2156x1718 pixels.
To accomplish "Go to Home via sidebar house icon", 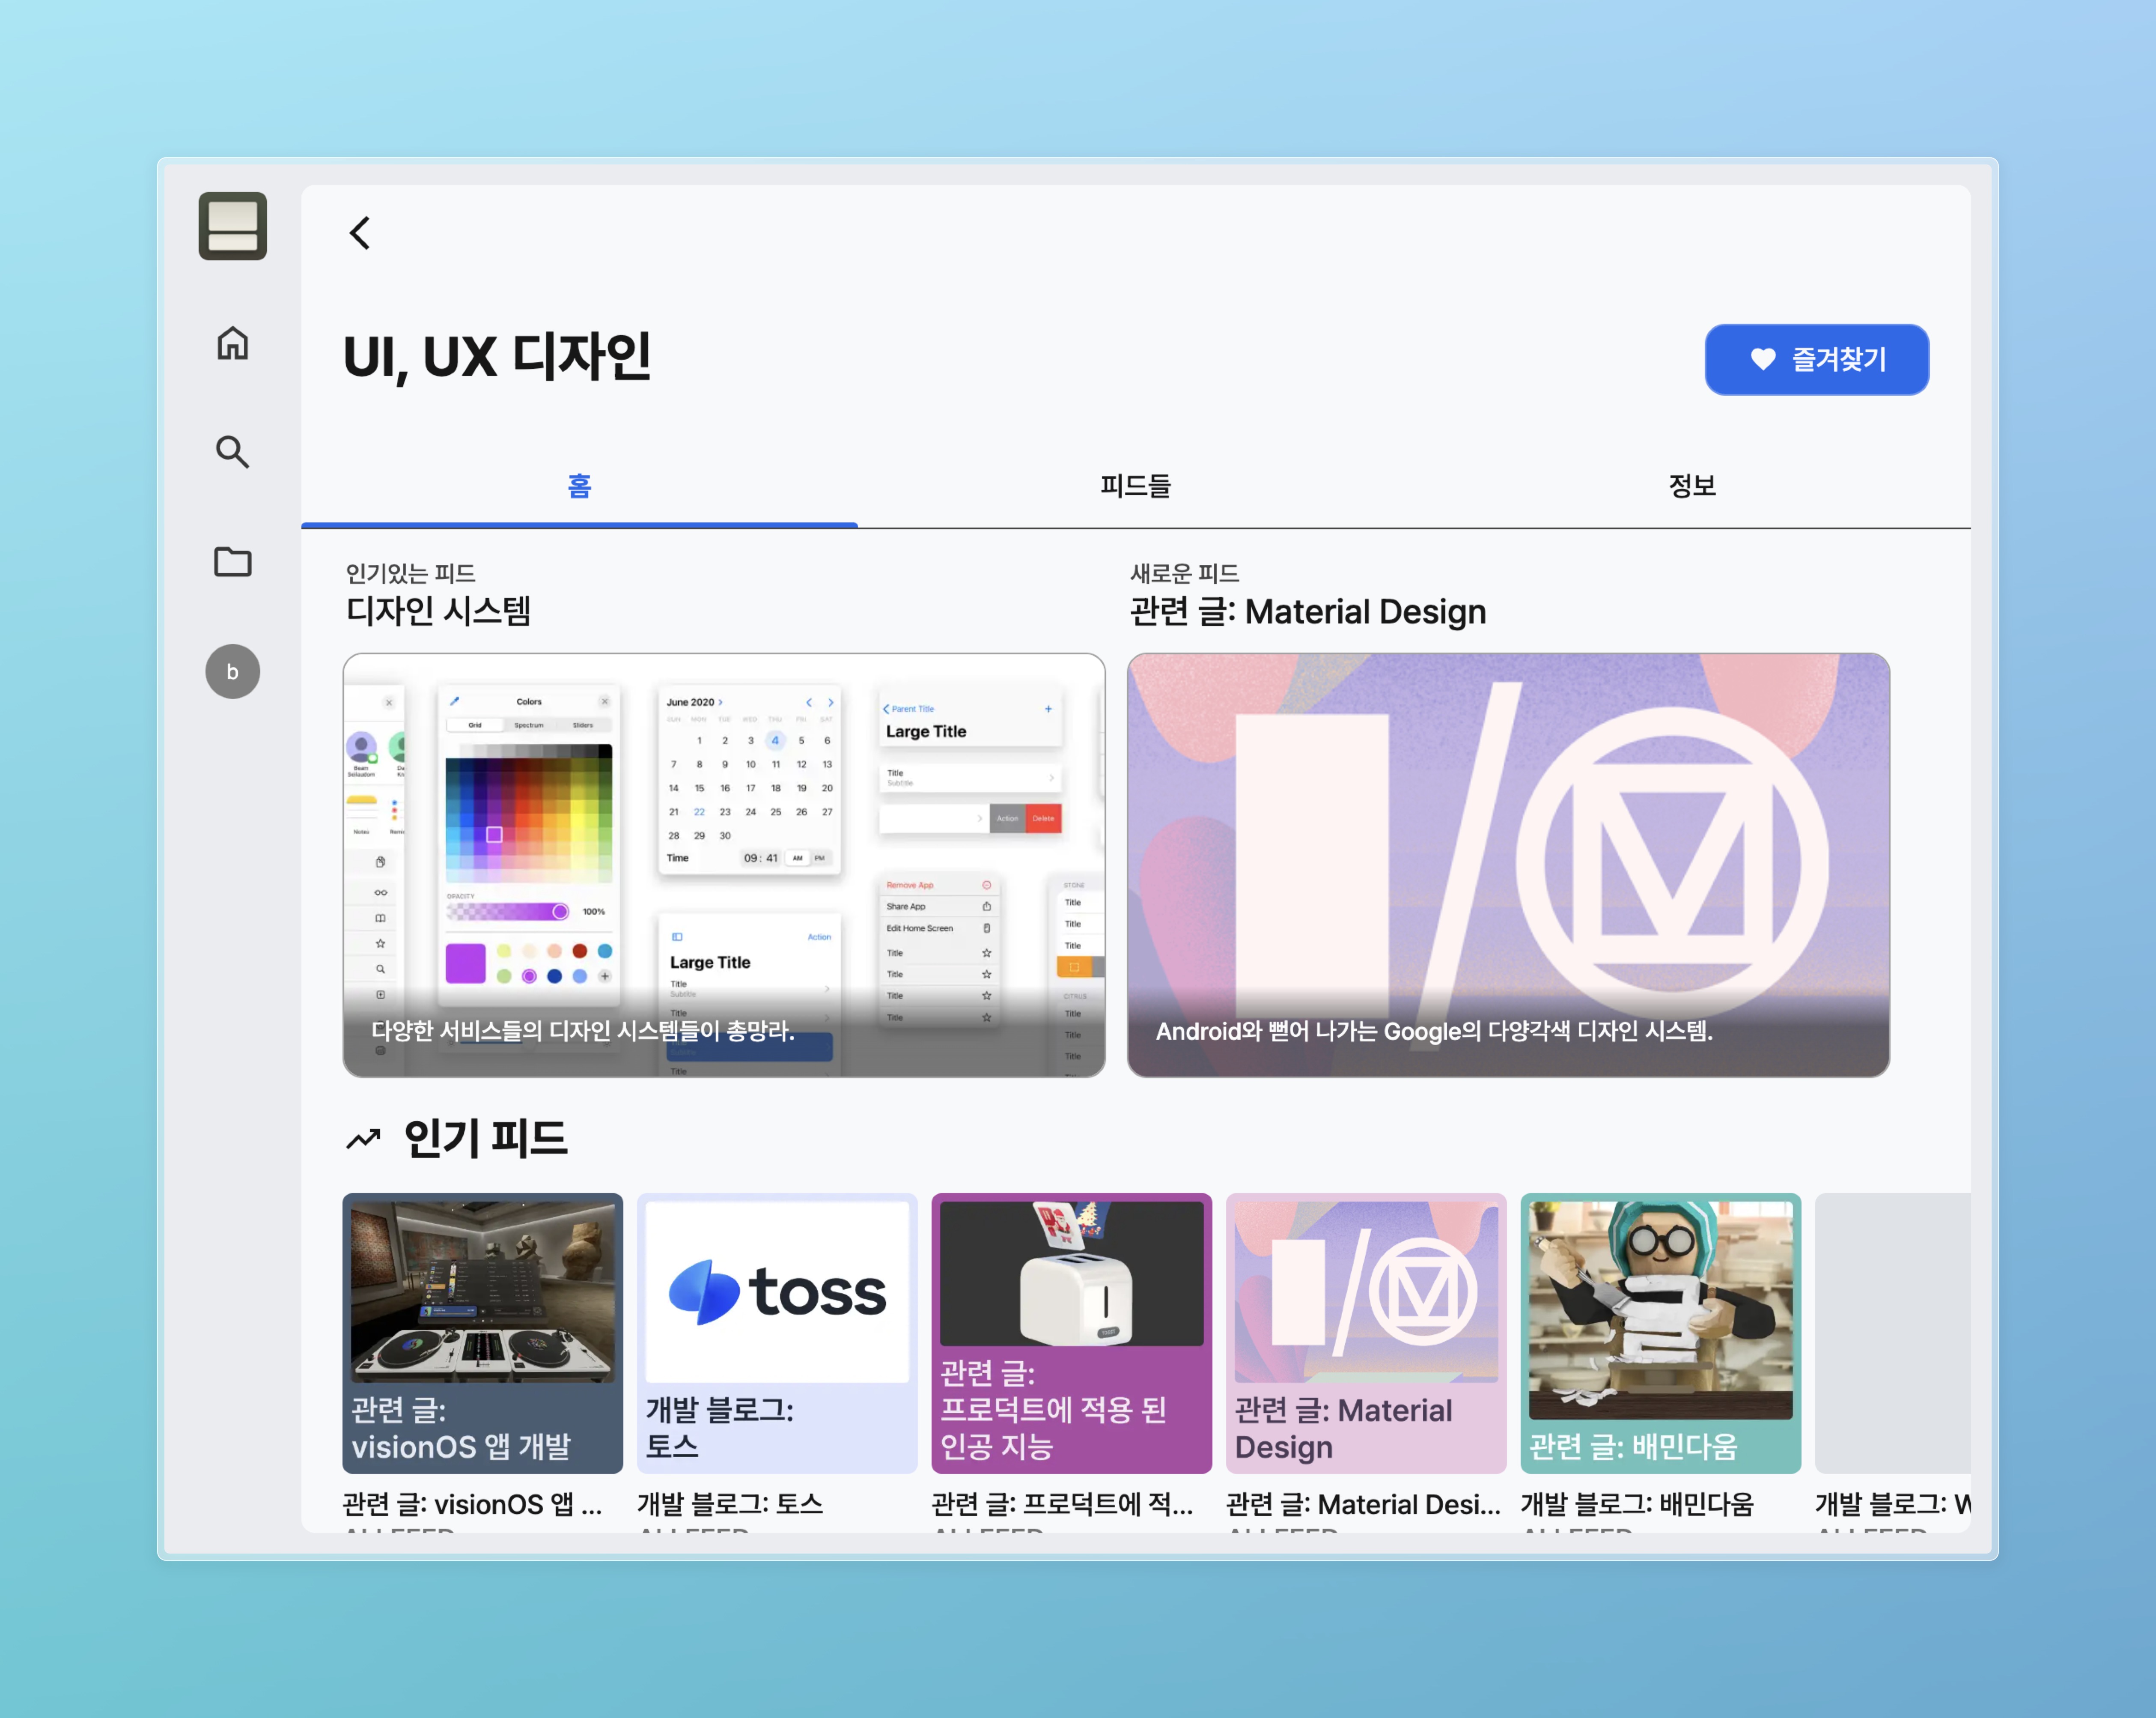I will click(232, 343).
